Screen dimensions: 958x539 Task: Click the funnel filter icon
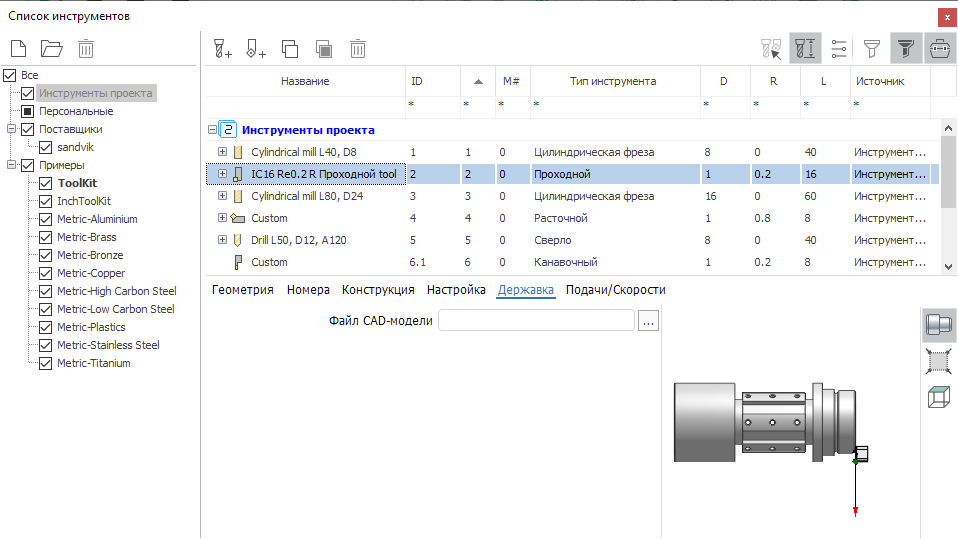[872, 48]
